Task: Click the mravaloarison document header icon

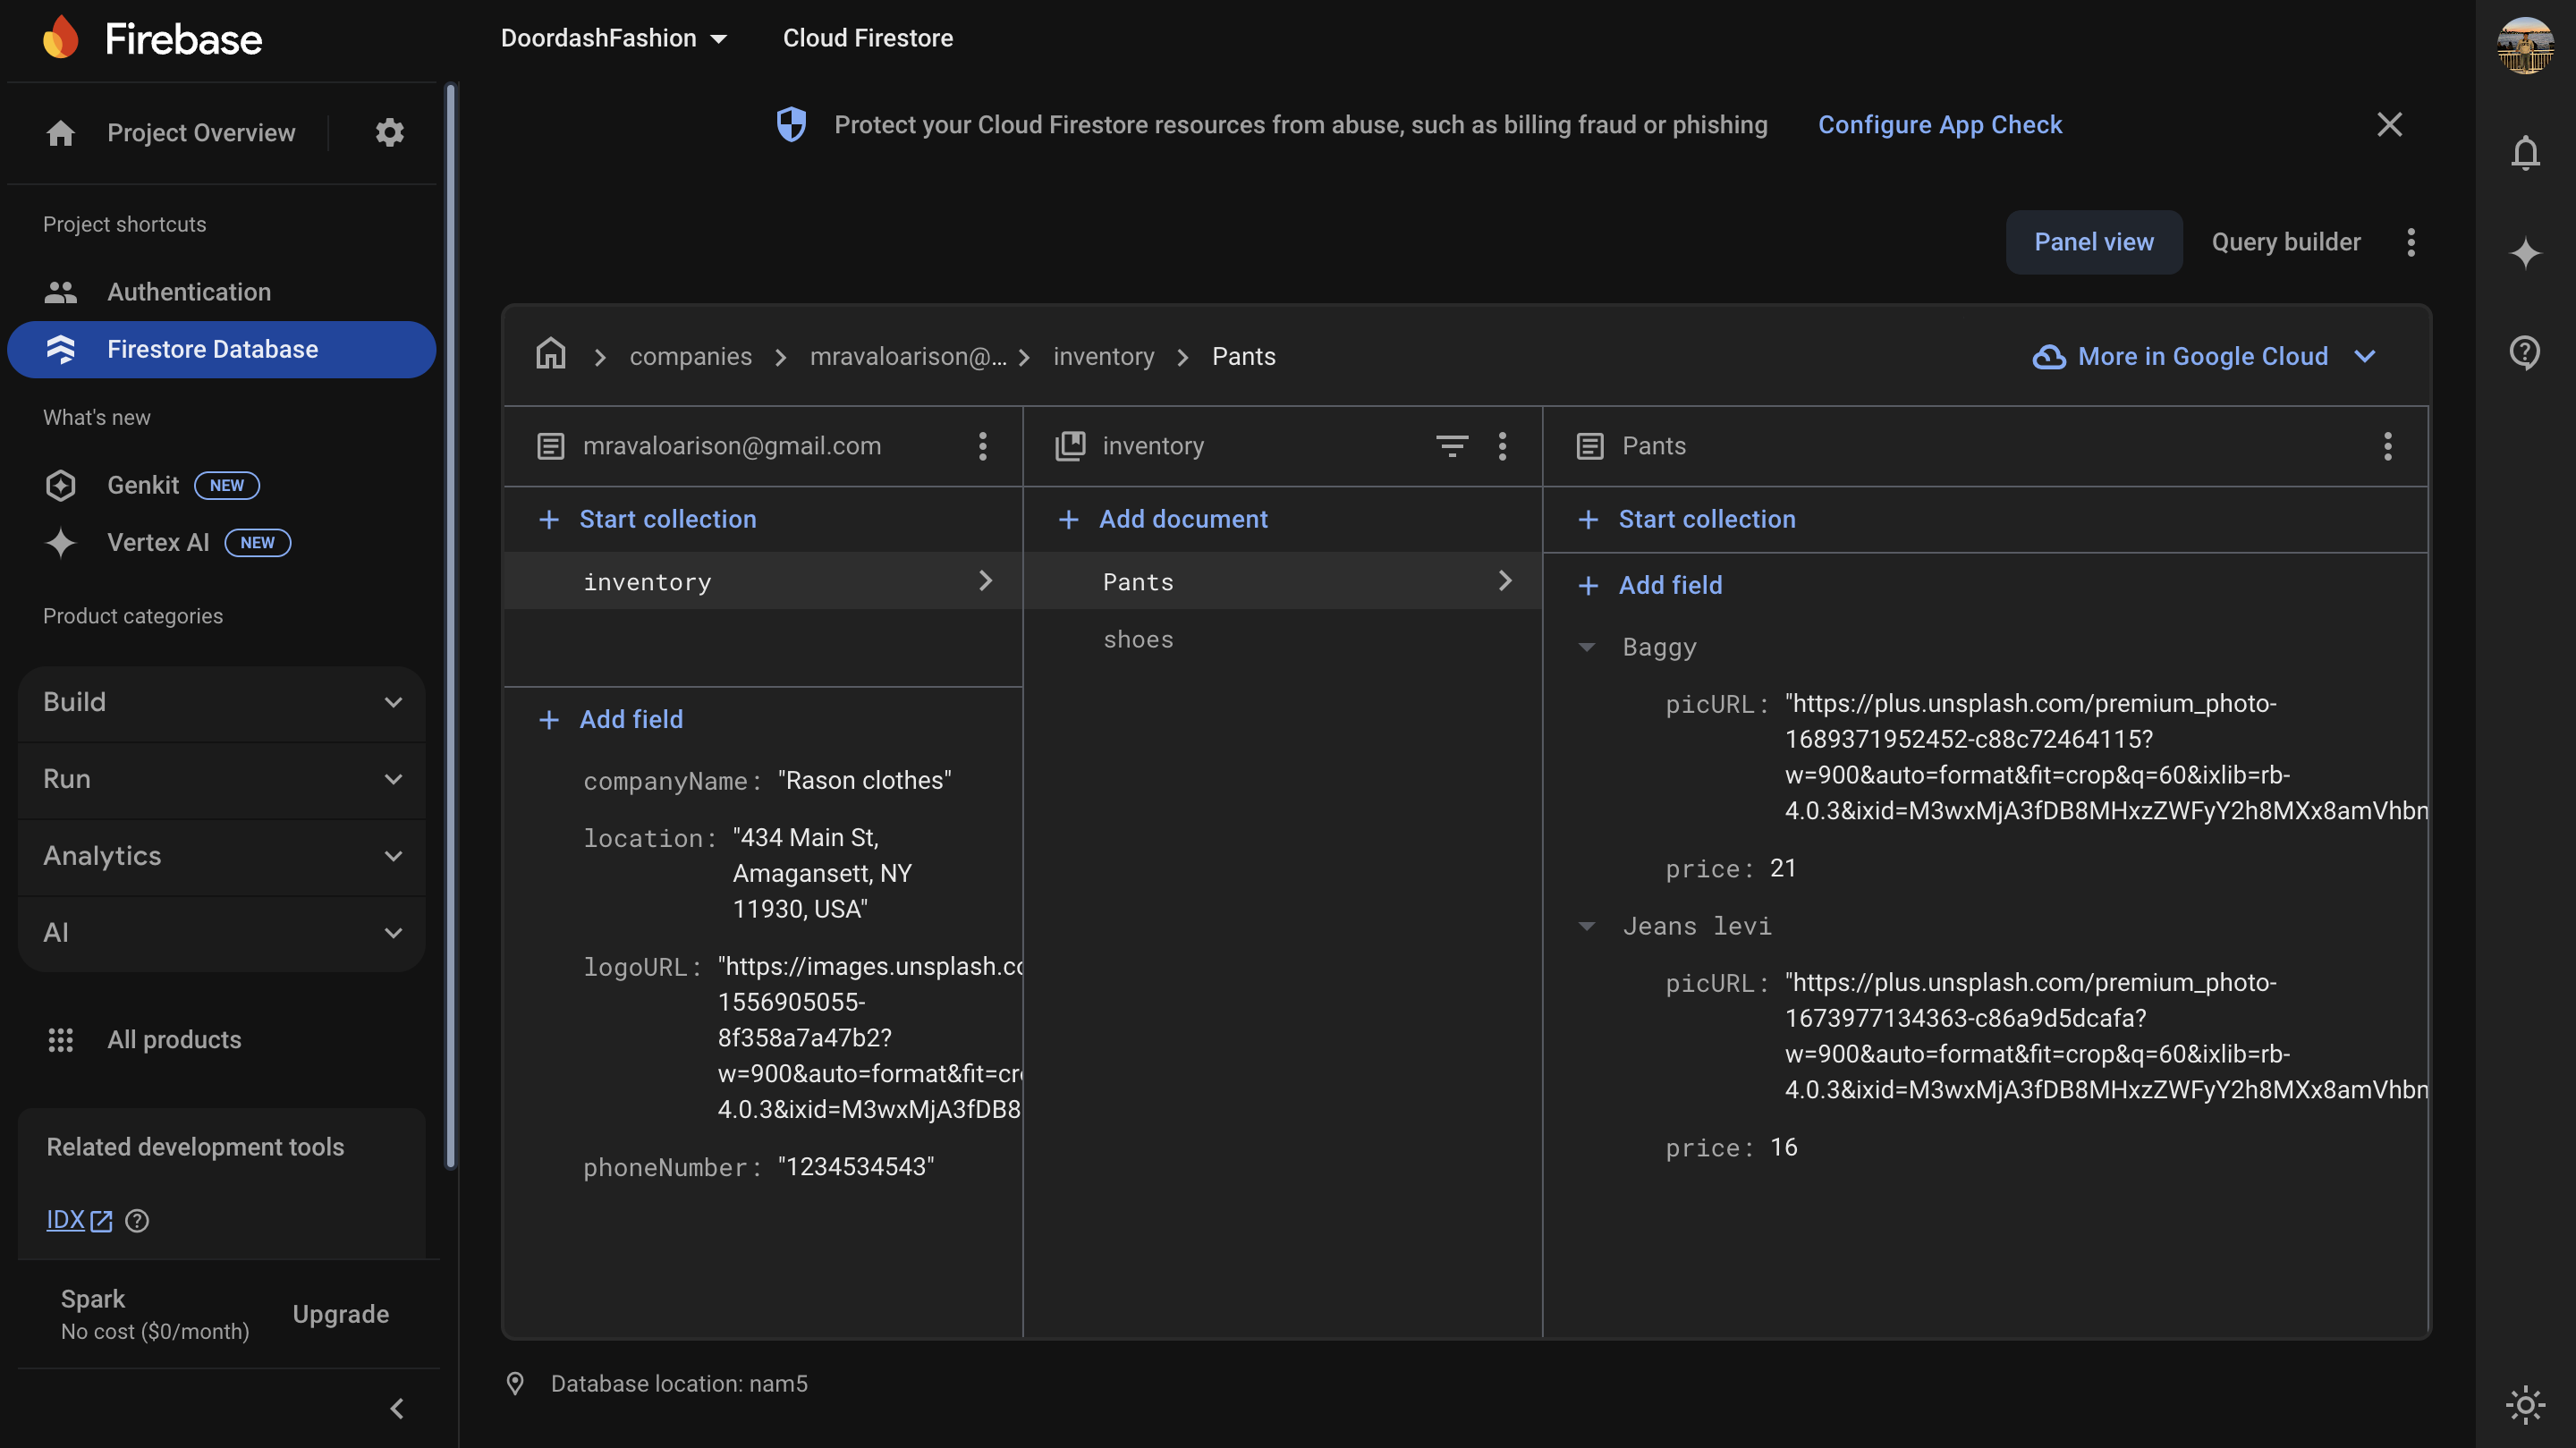Action: (551, 446)
